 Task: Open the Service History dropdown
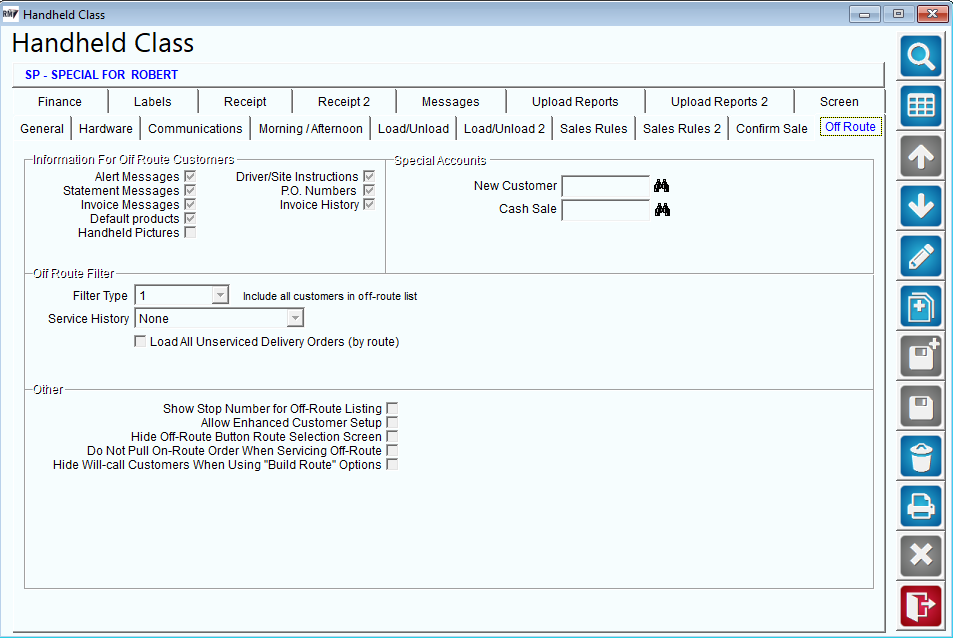(x=295, y=318)
